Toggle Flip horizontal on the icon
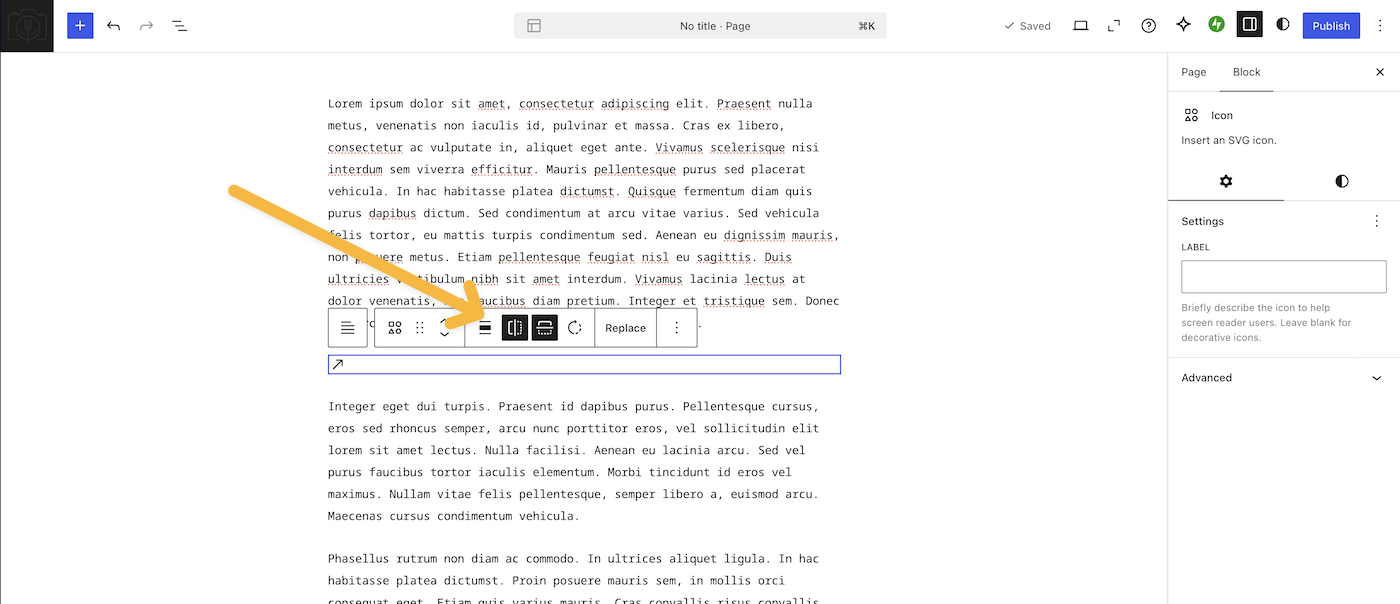 pyautogui.click(x=515, y=328)
